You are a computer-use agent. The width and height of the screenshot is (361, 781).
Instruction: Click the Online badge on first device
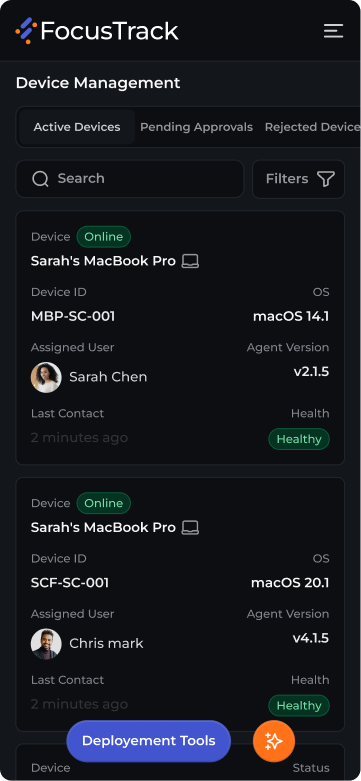[x=104, y=237]
